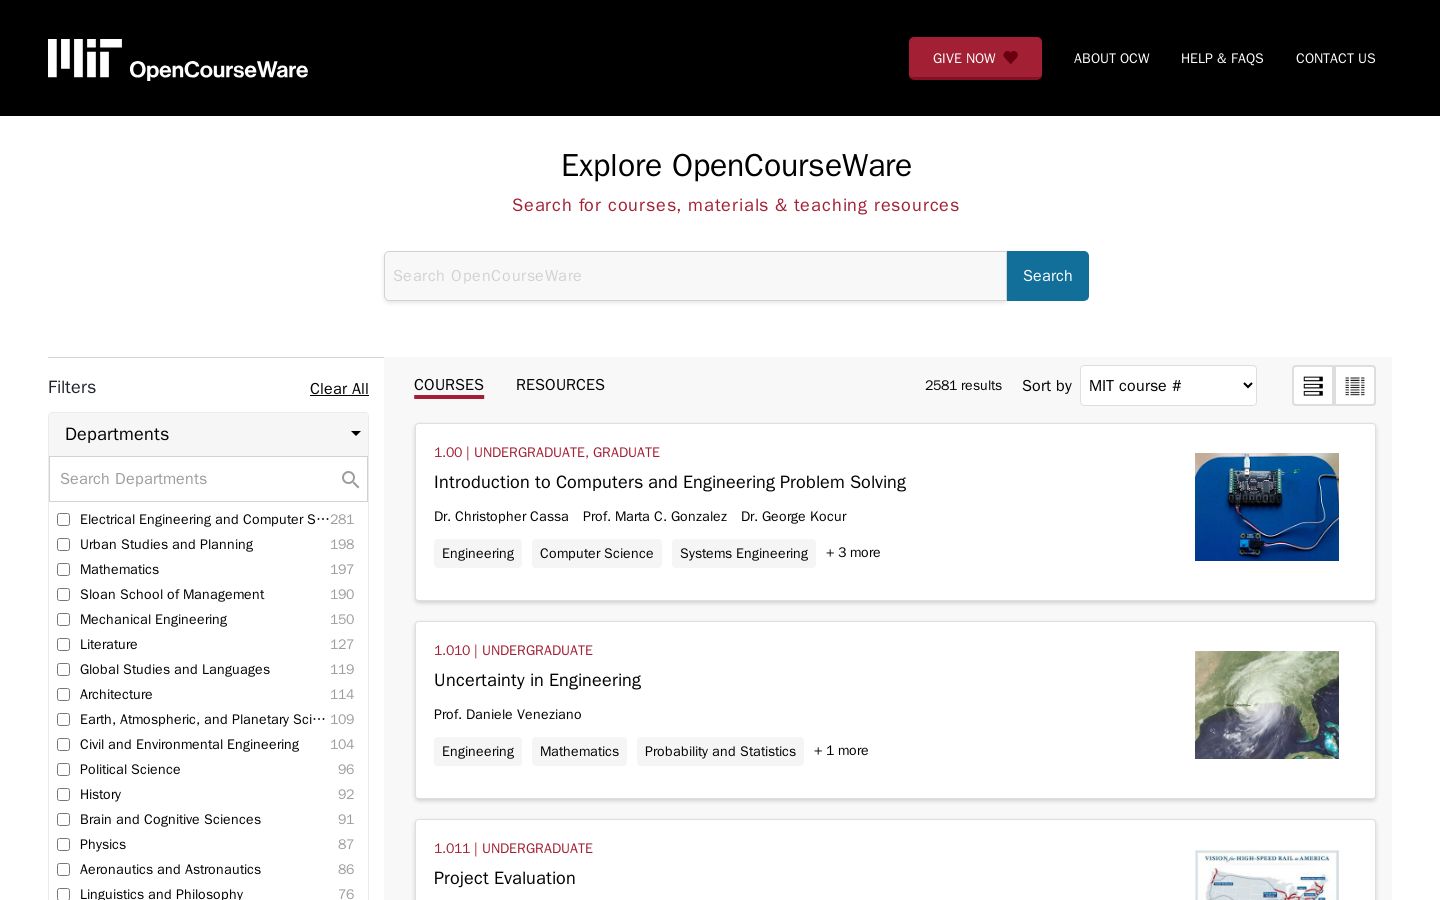Open the Uncertainty in Engineering course
Viewport: 1440px width, 900px height.
pos(537,680)
